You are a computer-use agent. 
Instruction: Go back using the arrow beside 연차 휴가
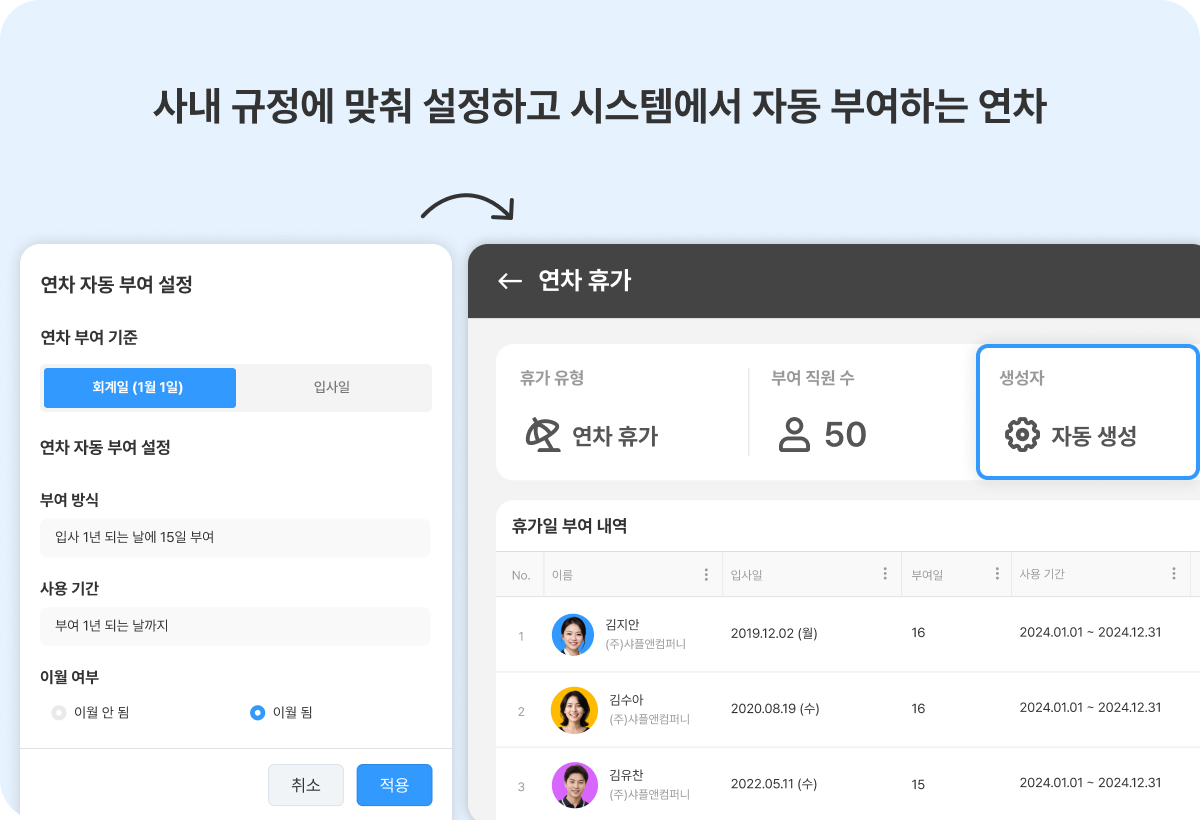(510, 281)
